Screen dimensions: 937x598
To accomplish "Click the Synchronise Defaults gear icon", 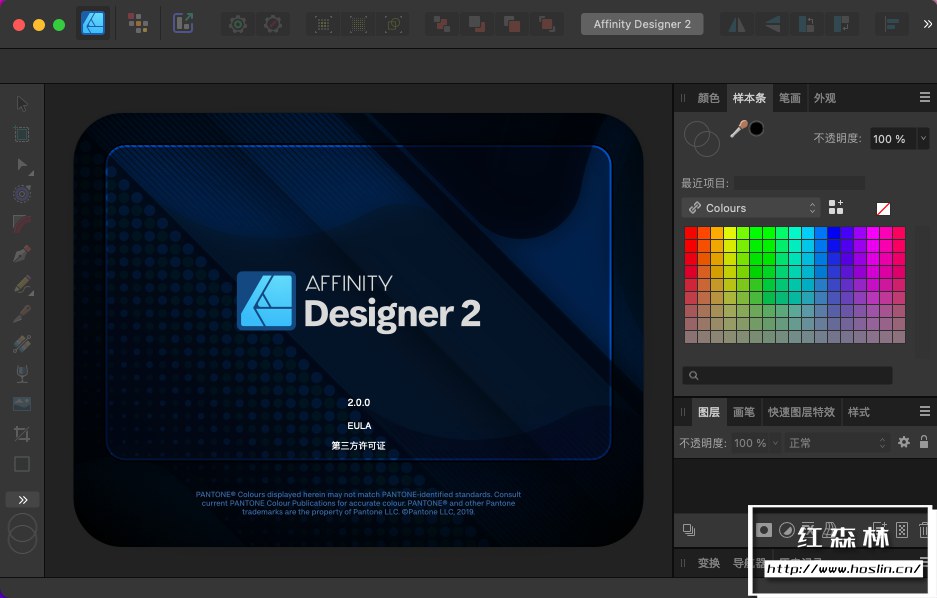I will [238, 24].
